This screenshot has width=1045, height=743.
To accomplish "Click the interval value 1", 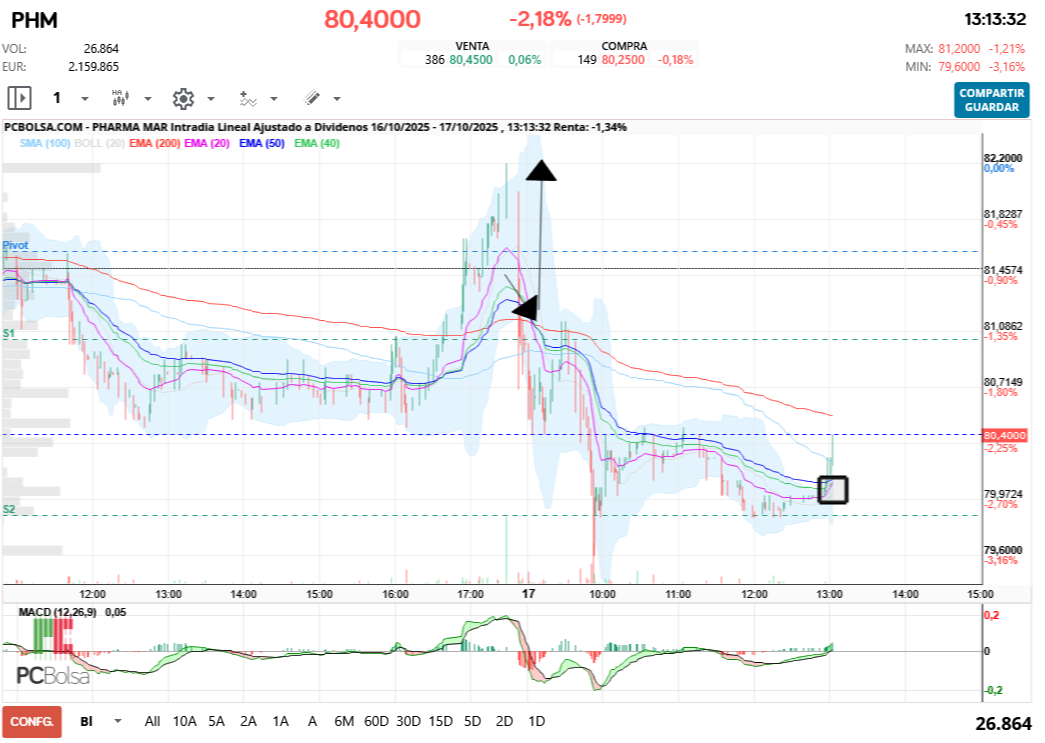I will 57,99.
